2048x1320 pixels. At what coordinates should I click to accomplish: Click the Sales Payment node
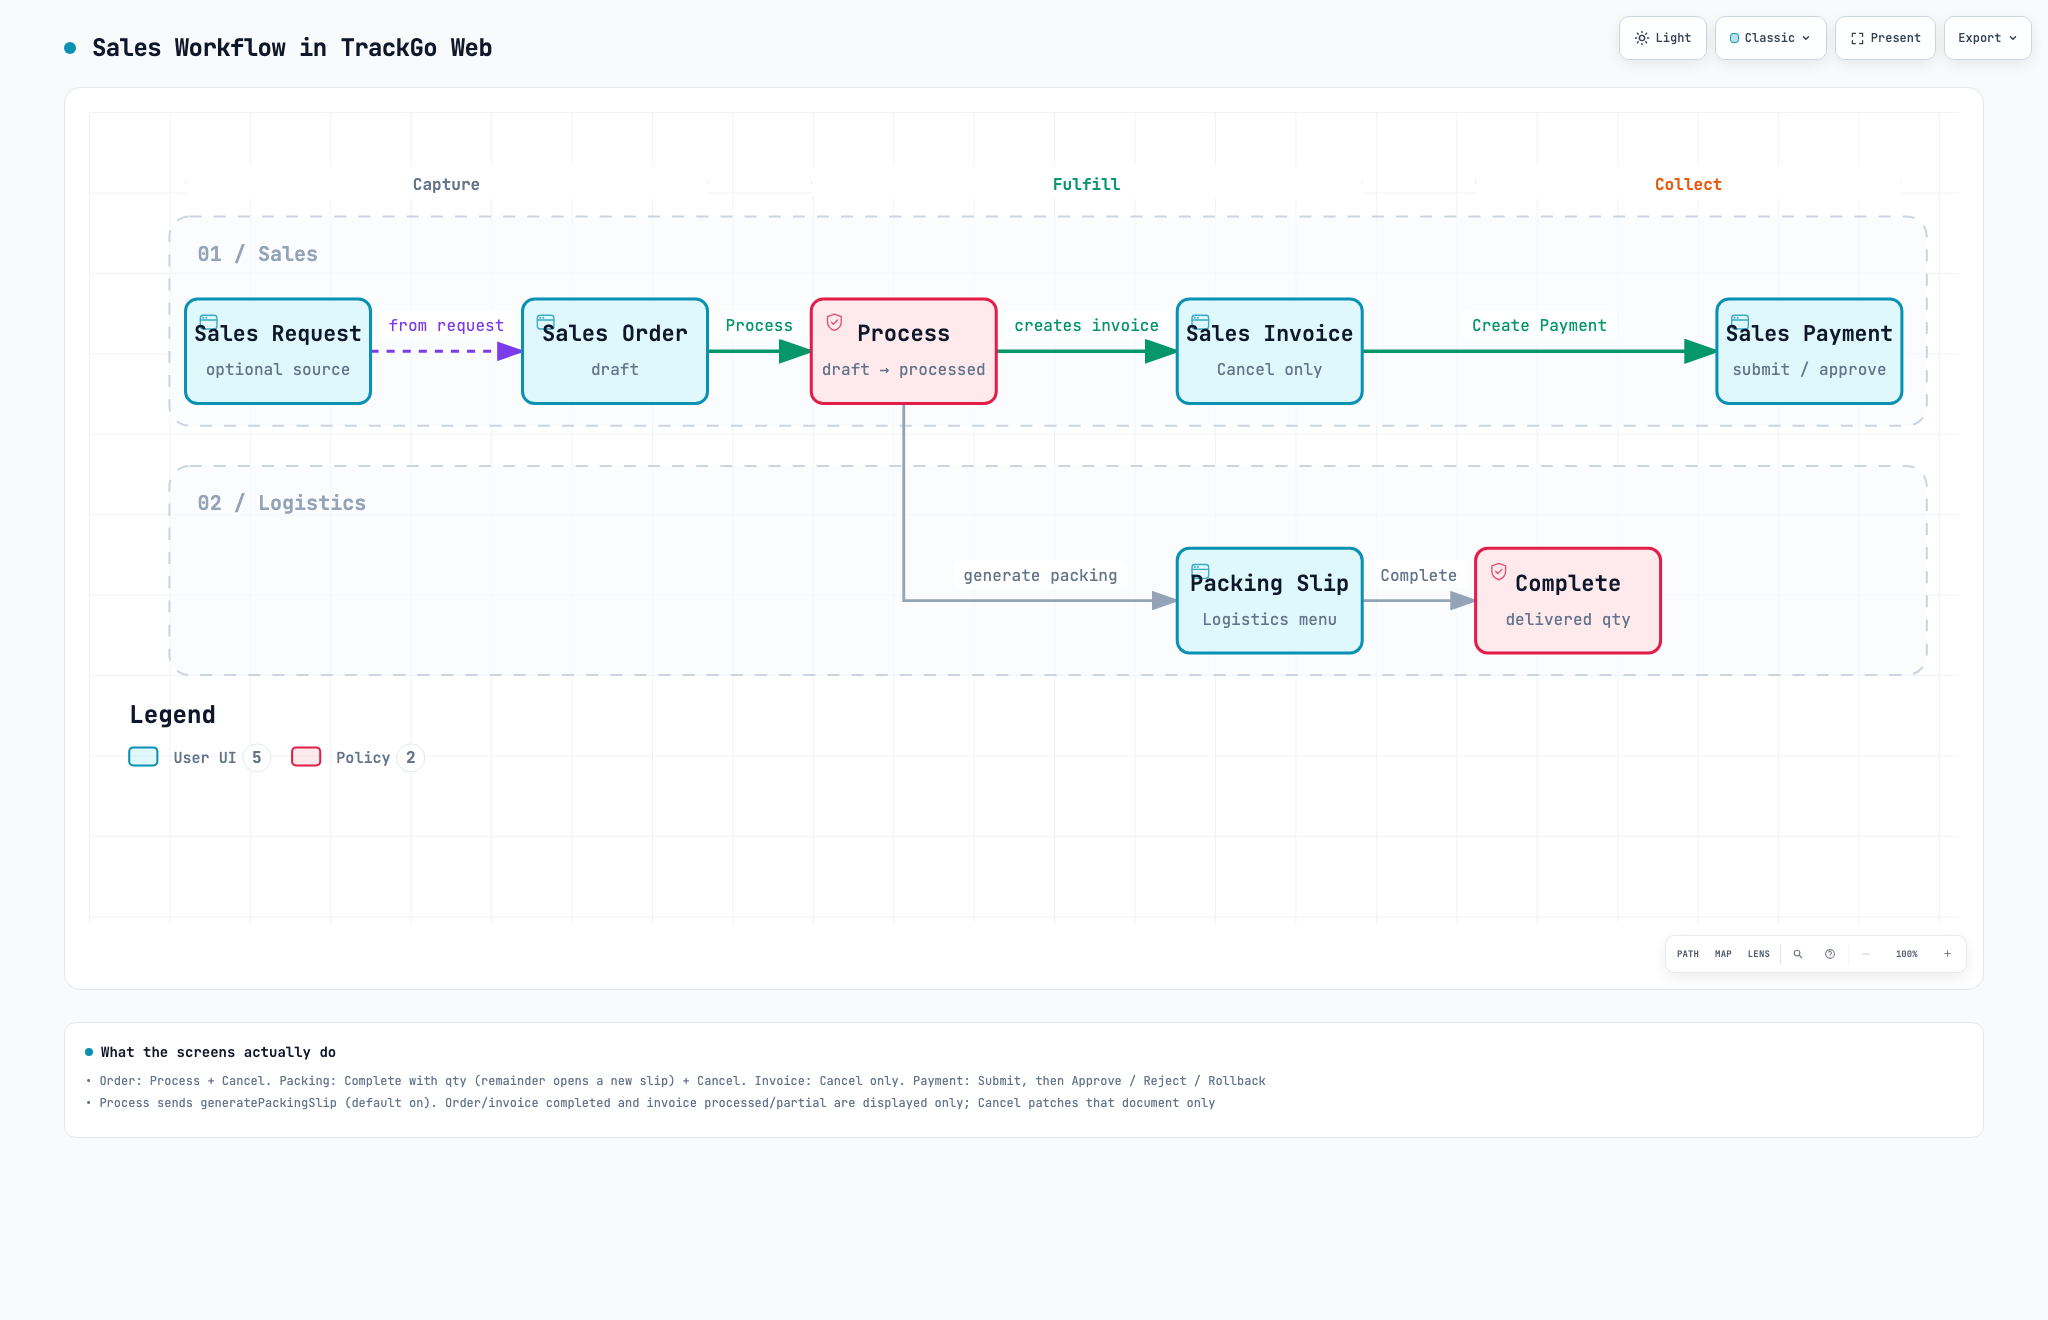pyautogui.click(x=1809, y=351)
